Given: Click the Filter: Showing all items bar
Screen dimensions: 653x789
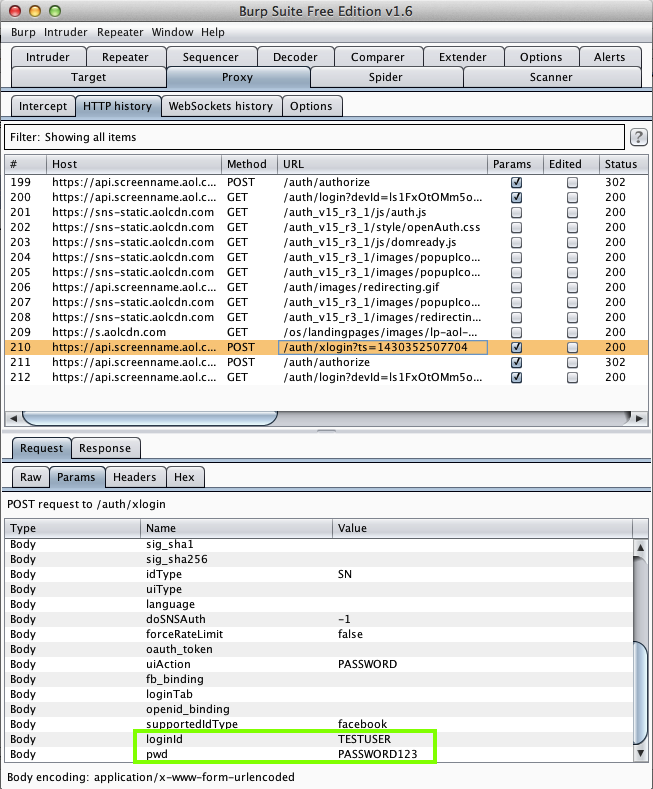Looking at the screenshot, I should click(314, 137).
